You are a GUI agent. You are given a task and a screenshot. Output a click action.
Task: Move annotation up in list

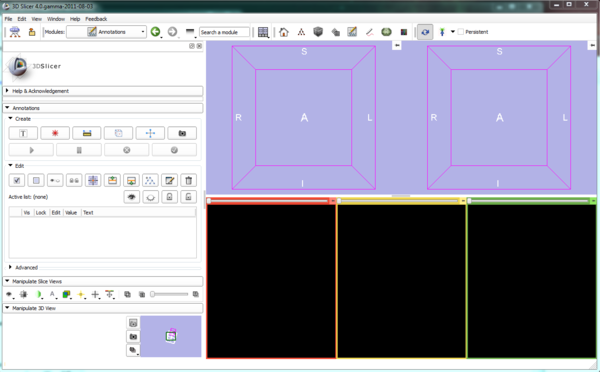pos(112,180)
